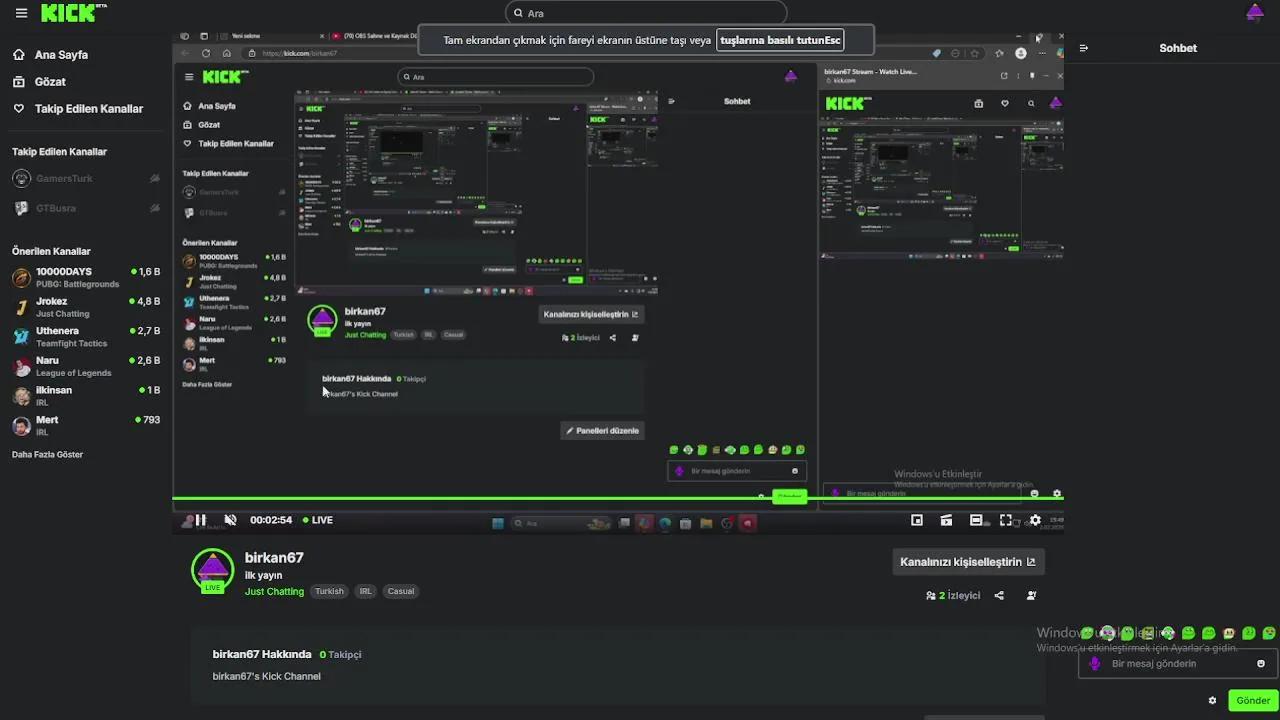
Task: Open chat settings gear next to Gönder
Action: coord(1212,701)
